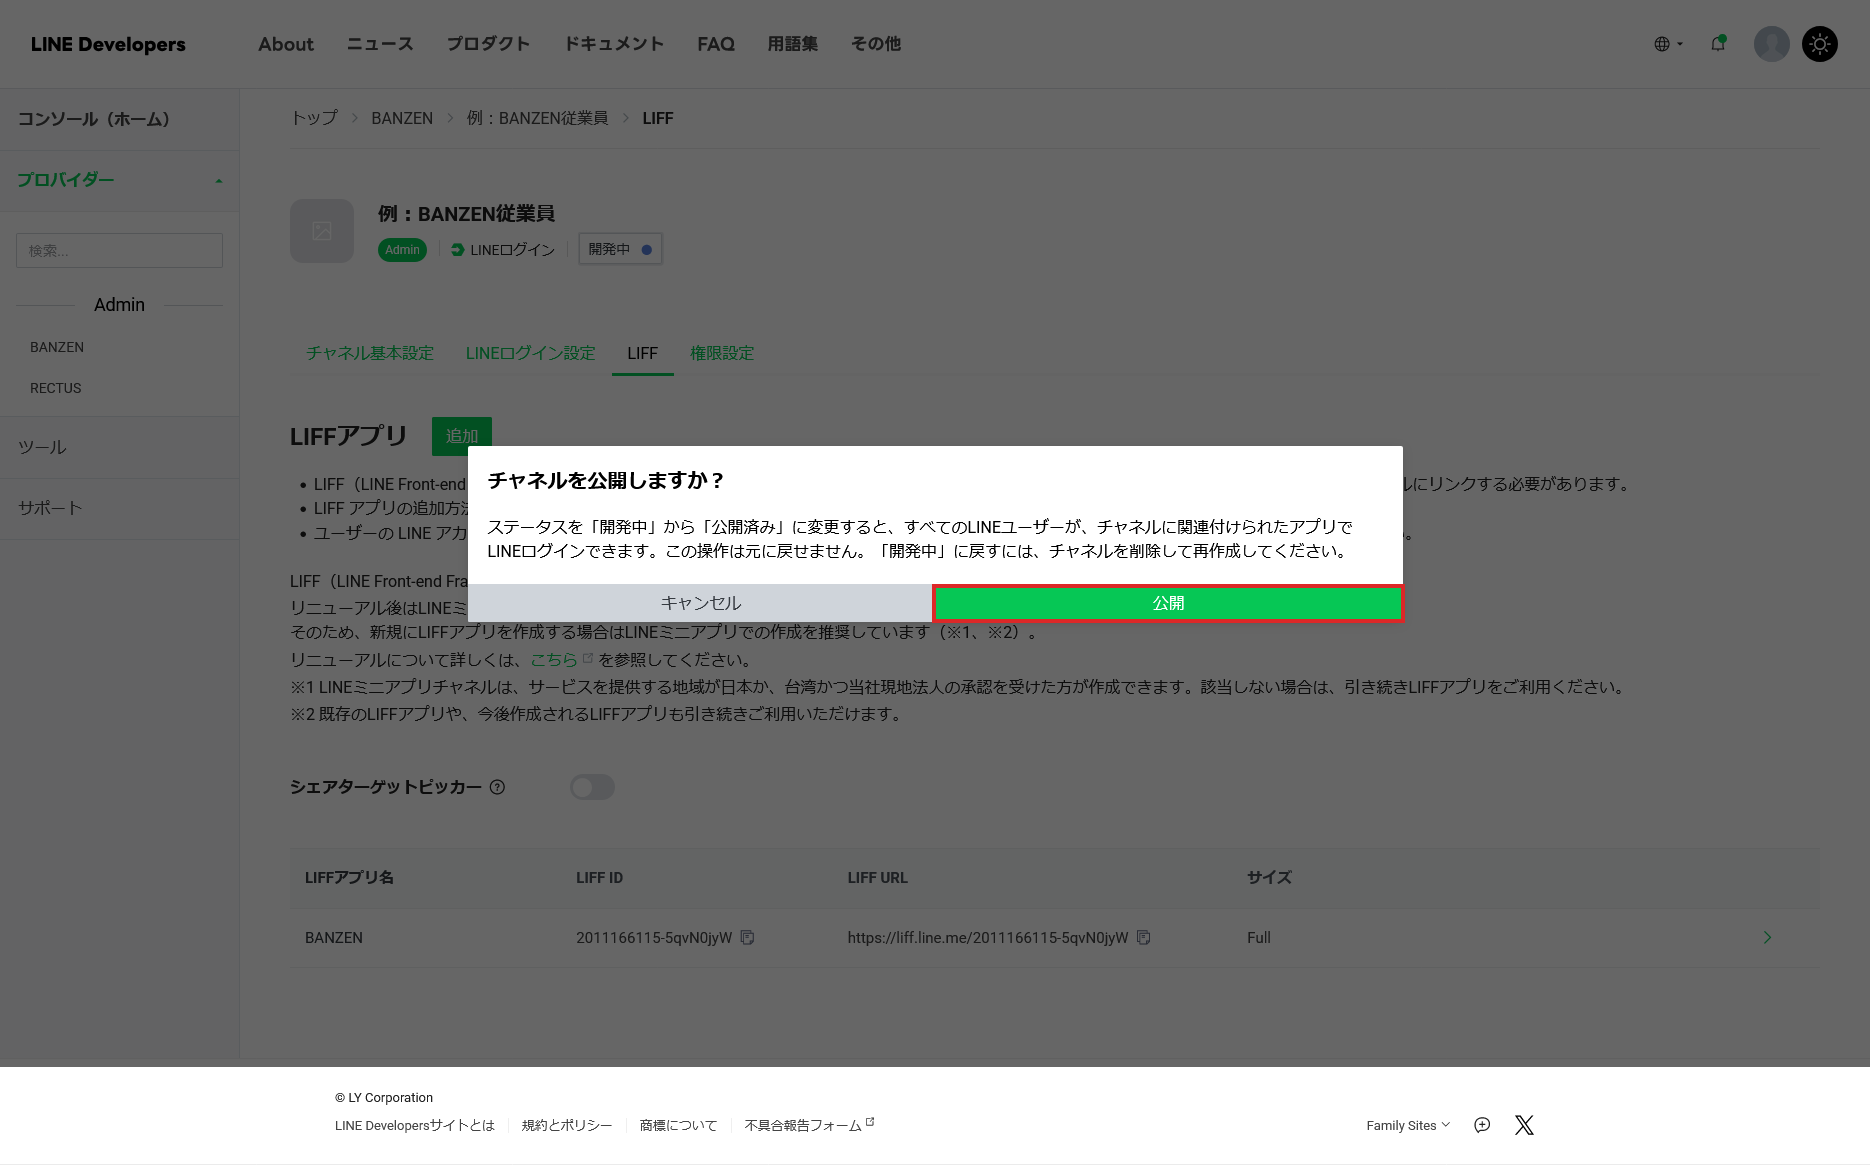Click the footer chat feedback icon

(1482, 1125)
